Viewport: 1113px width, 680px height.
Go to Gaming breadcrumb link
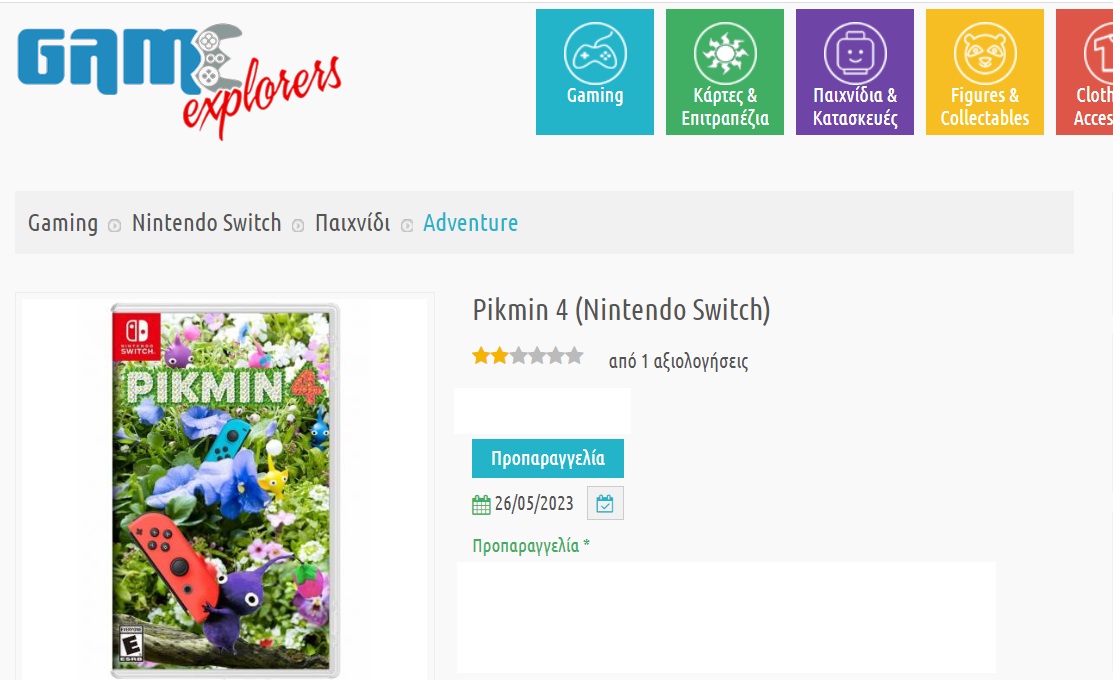click(63, 224)
